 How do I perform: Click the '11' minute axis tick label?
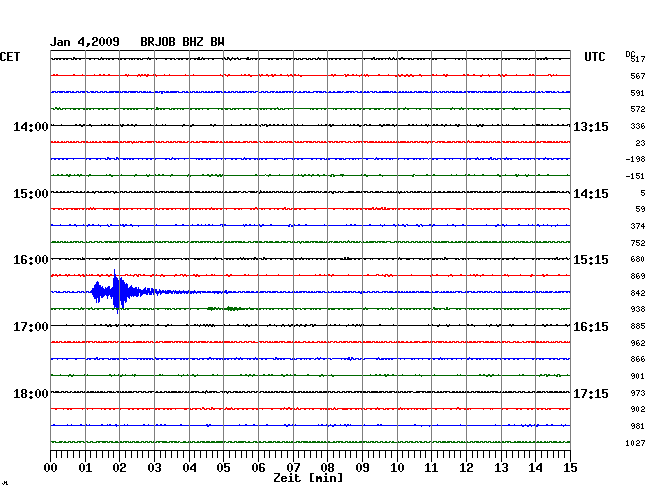coord(431,468)
